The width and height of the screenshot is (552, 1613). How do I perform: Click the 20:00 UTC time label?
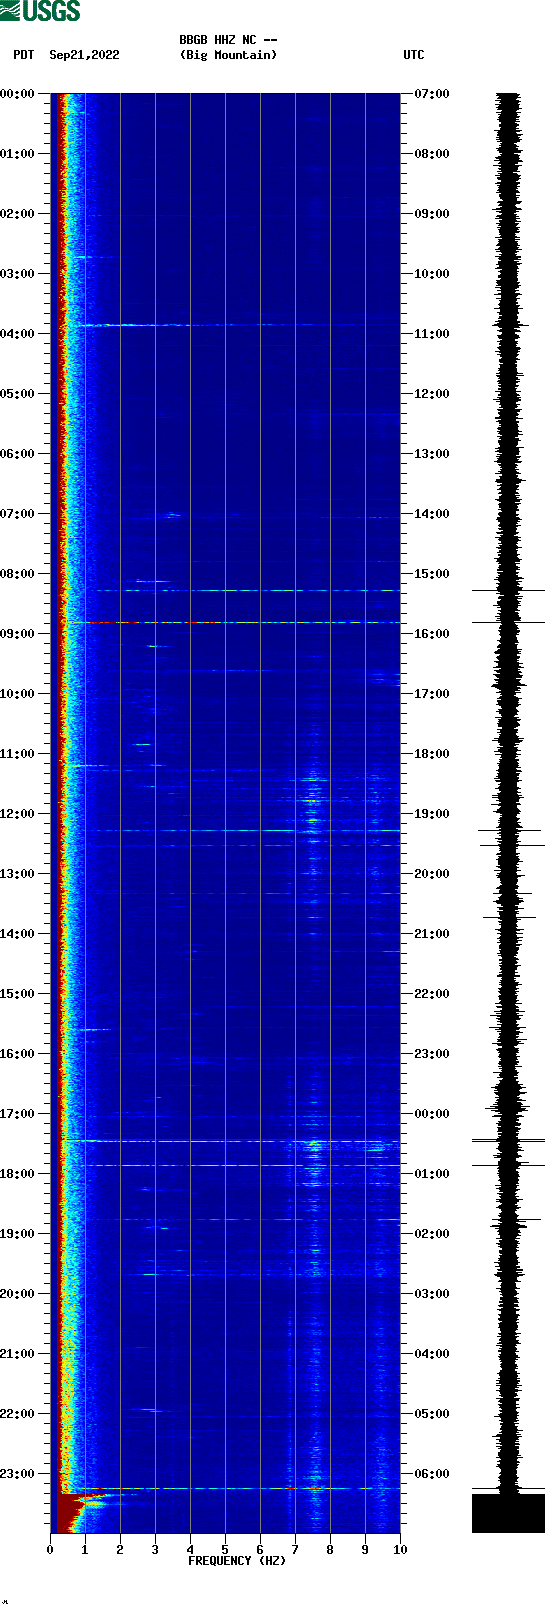[x=432, y=874]
